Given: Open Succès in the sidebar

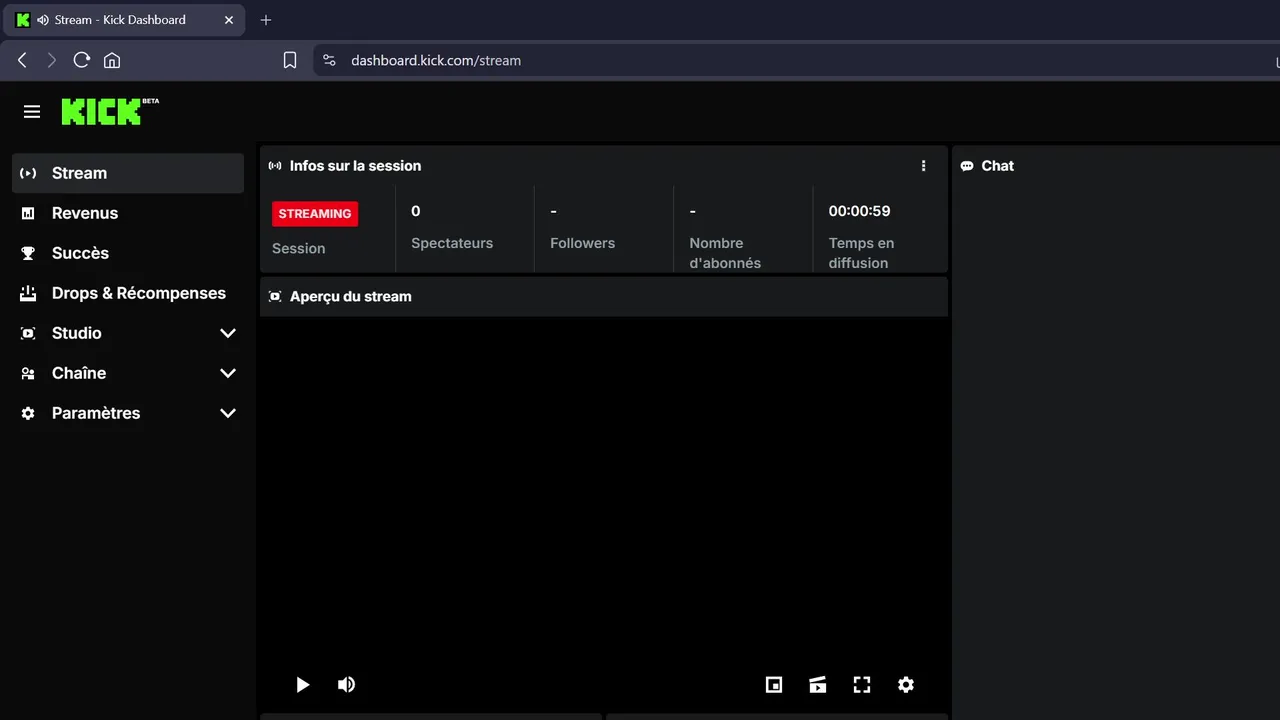Looking at the screenshot, I should [128, 253].
